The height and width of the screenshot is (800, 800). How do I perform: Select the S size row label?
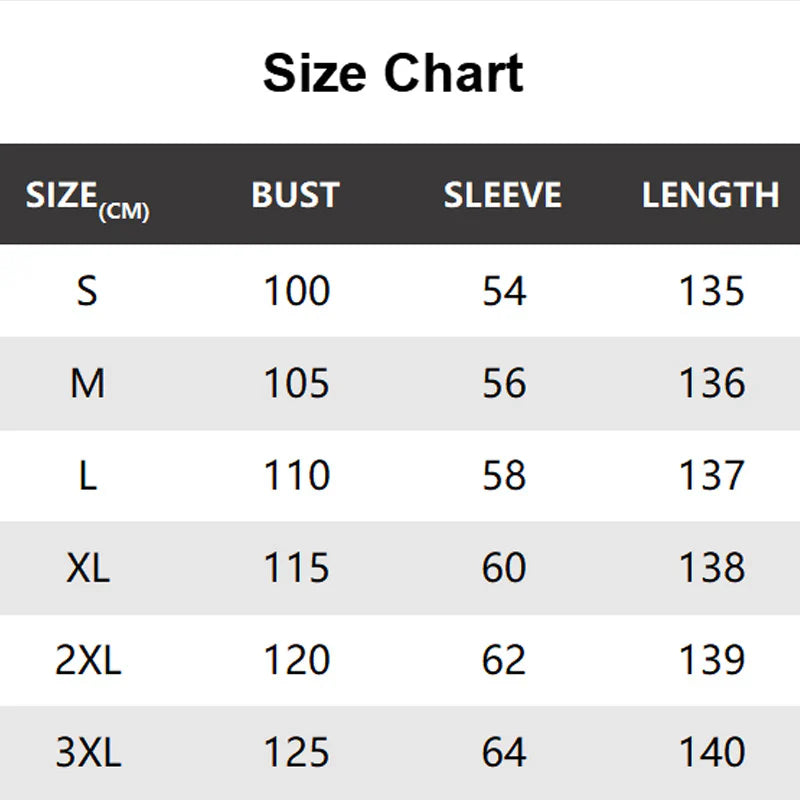coord(87,291)
